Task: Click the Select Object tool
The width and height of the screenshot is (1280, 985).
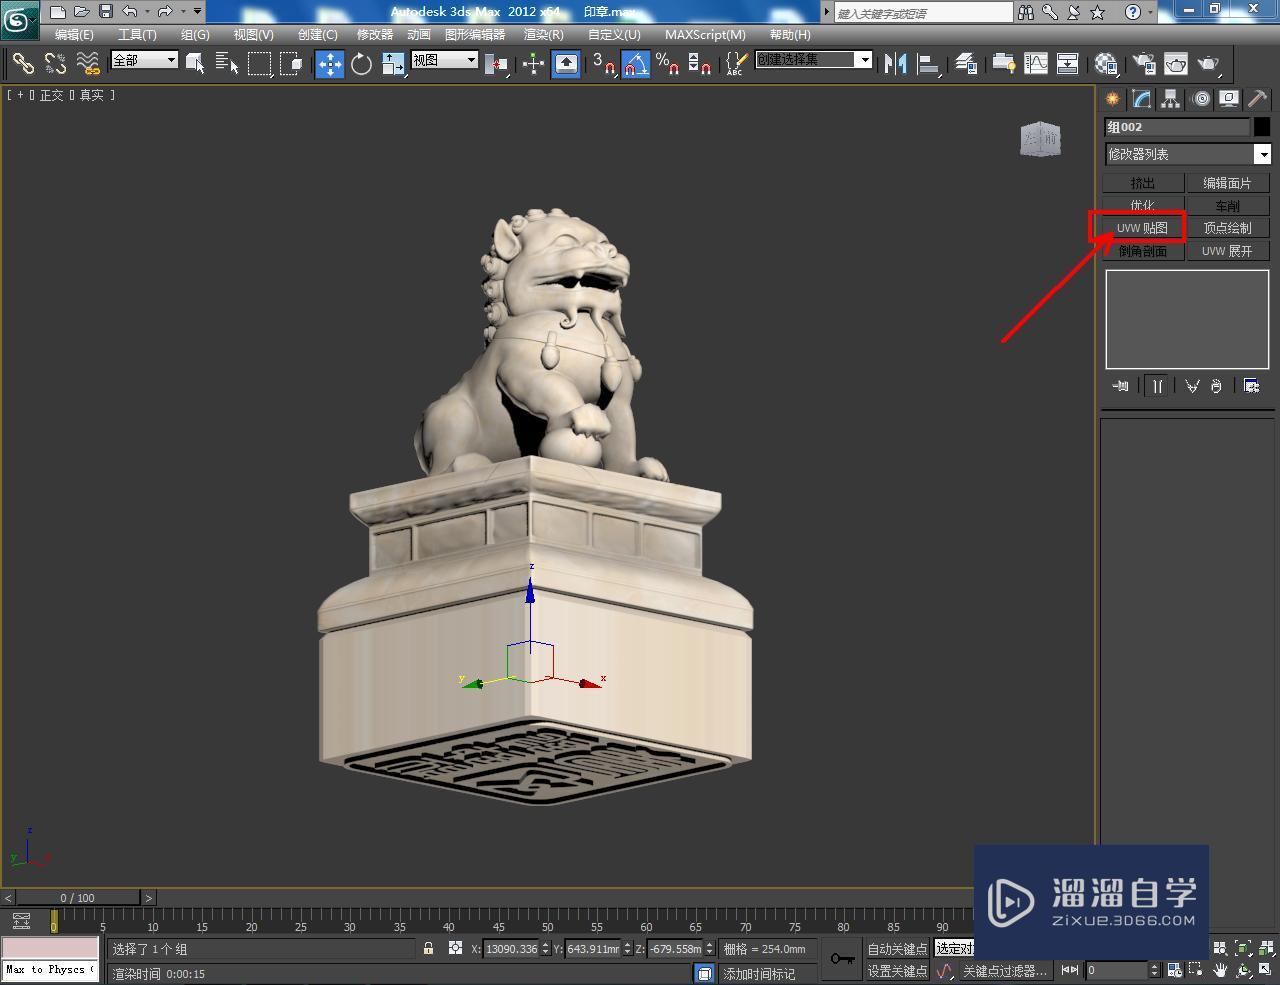Action: coord(196,64)
